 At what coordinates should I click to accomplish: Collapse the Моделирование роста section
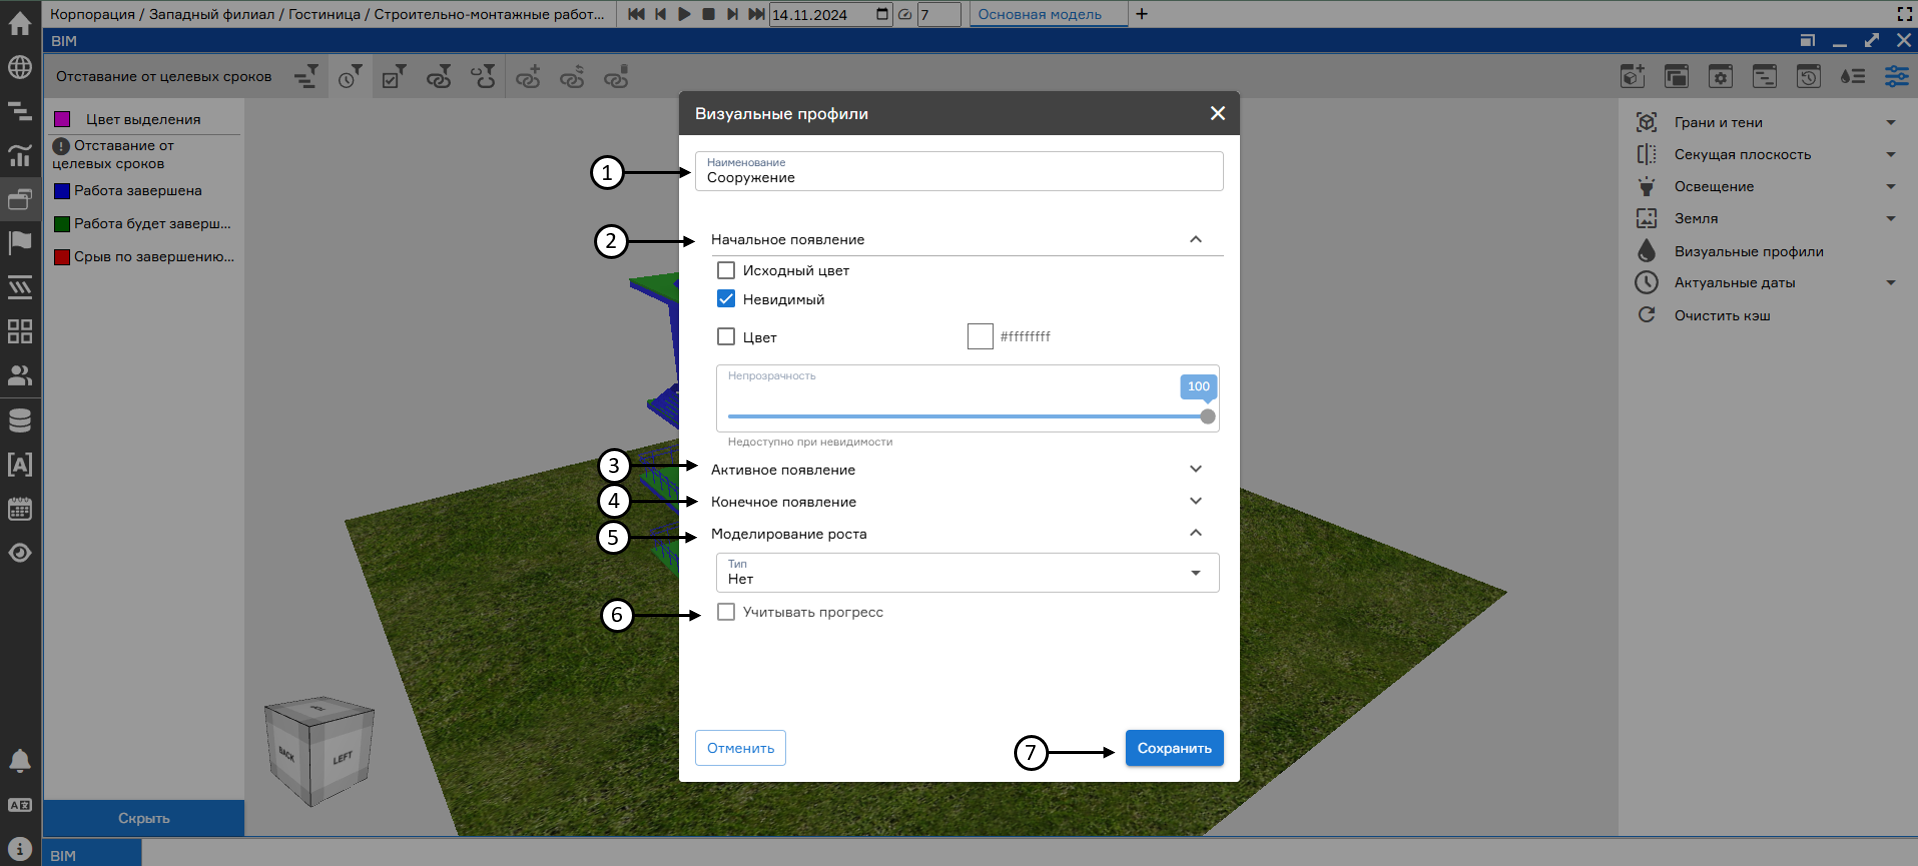click(x=1196, y=533)
